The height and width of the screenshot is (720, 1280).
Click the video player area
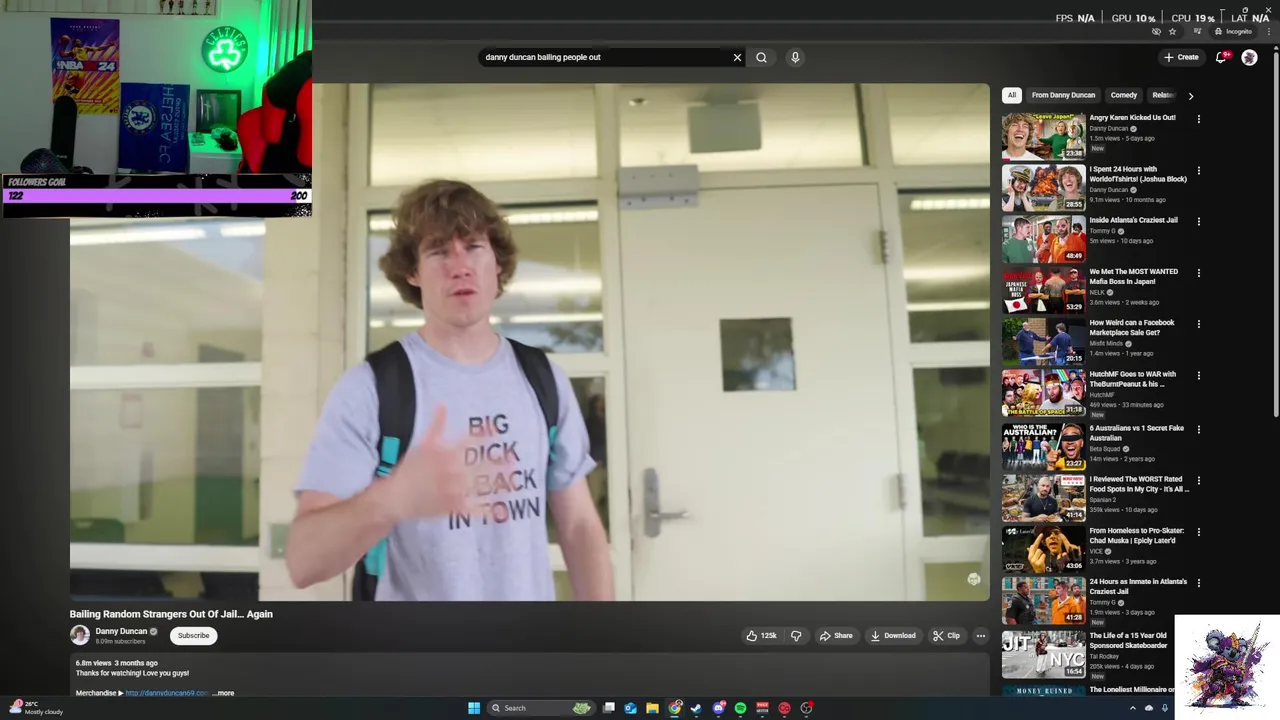(530, 342)
